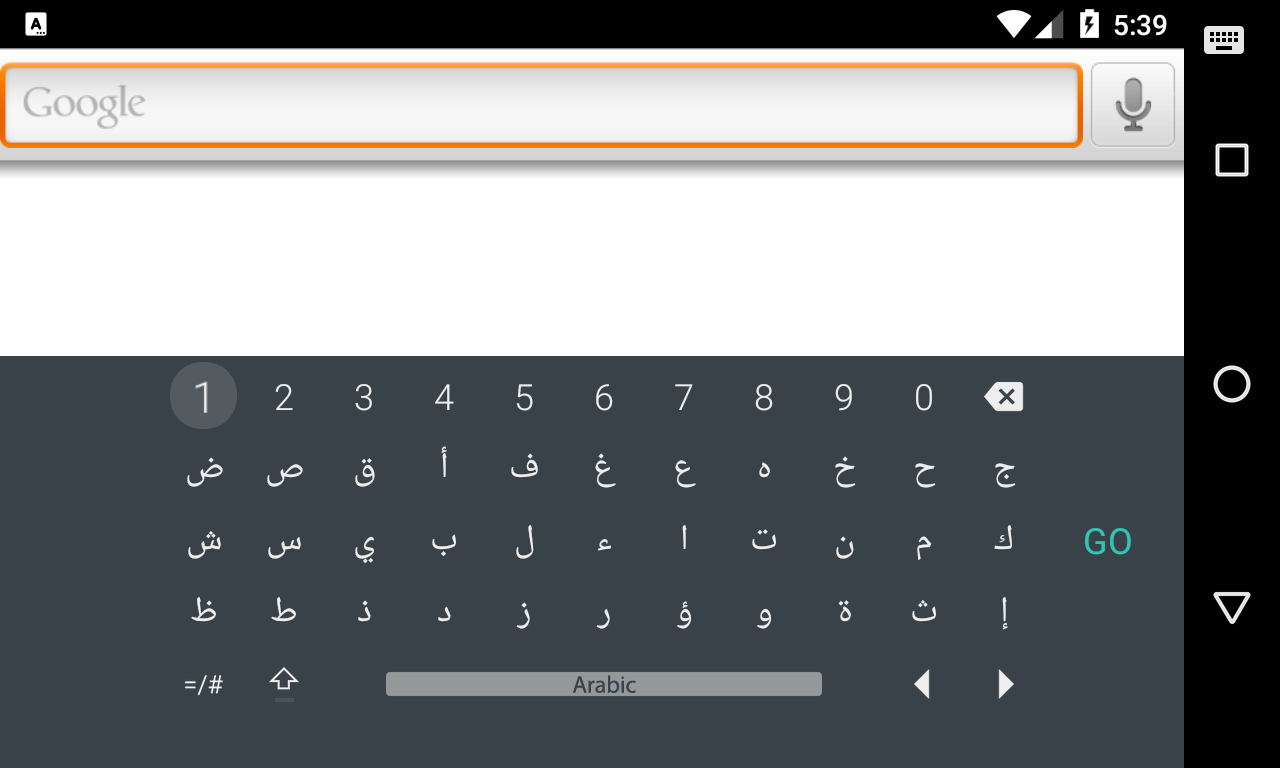This screenshot has height=768, width=1280.
Task: Tap the number 5 key
Action: pos(524,398)
